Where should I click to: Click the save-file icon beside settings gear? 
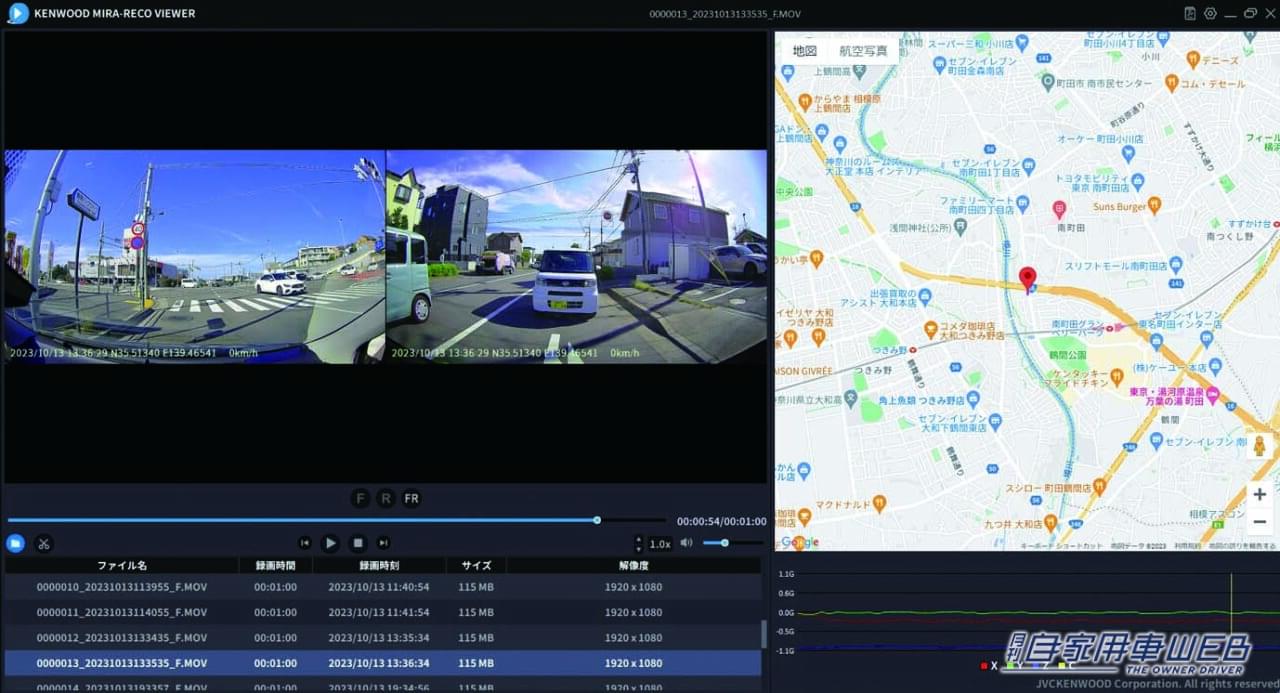pyautogui.click(x=1190, y=13)
